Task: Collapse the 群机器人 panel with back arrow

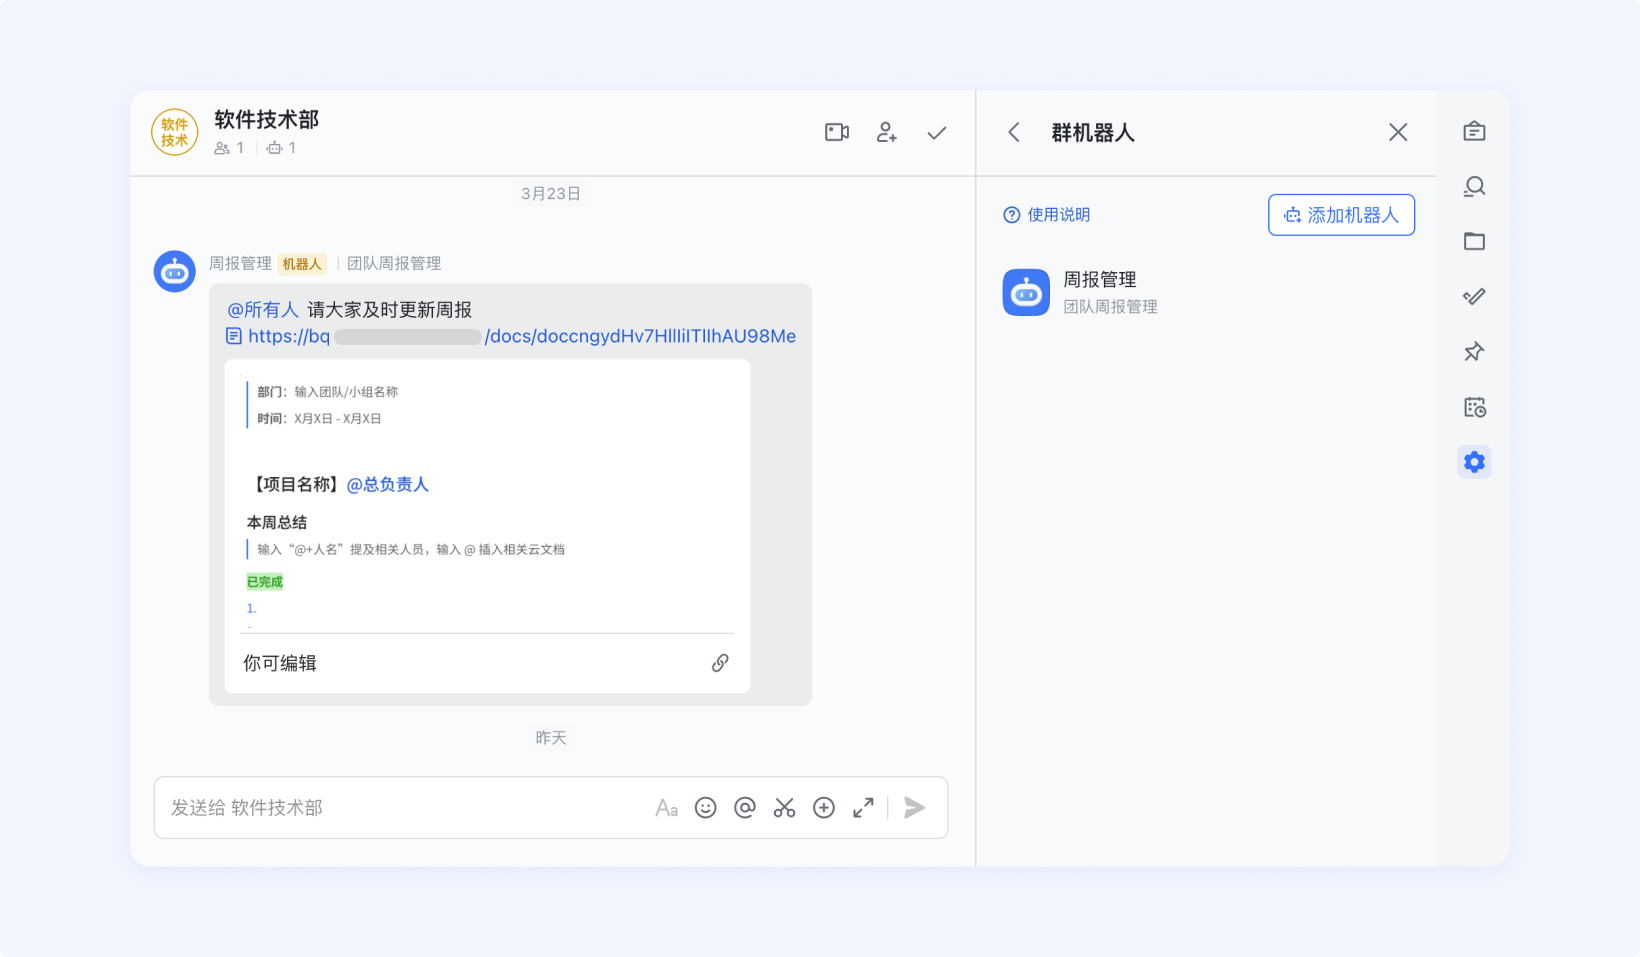Action: 1013,132
